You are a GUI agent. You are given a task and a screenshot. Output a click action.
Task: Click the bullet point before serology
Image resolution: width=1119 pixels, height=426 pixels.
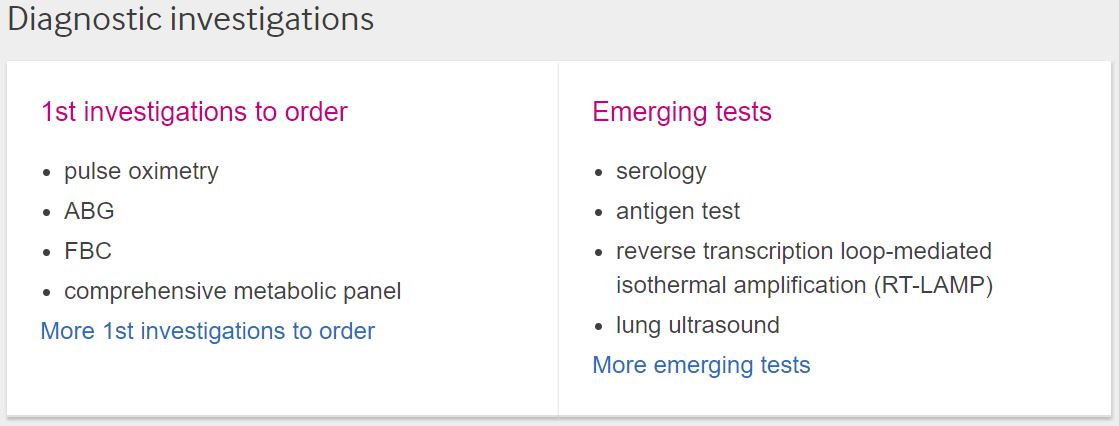click(599, 173)
